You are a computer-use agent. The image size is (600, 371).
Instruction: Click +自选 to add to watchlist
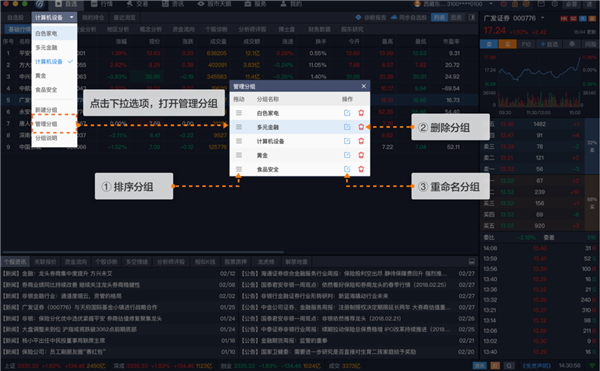549,44
